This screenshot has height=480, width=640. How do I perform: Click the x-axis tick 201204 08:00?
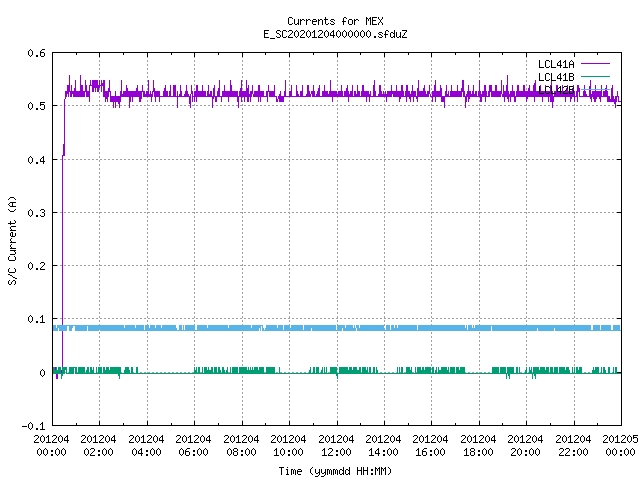click(241, 445)
